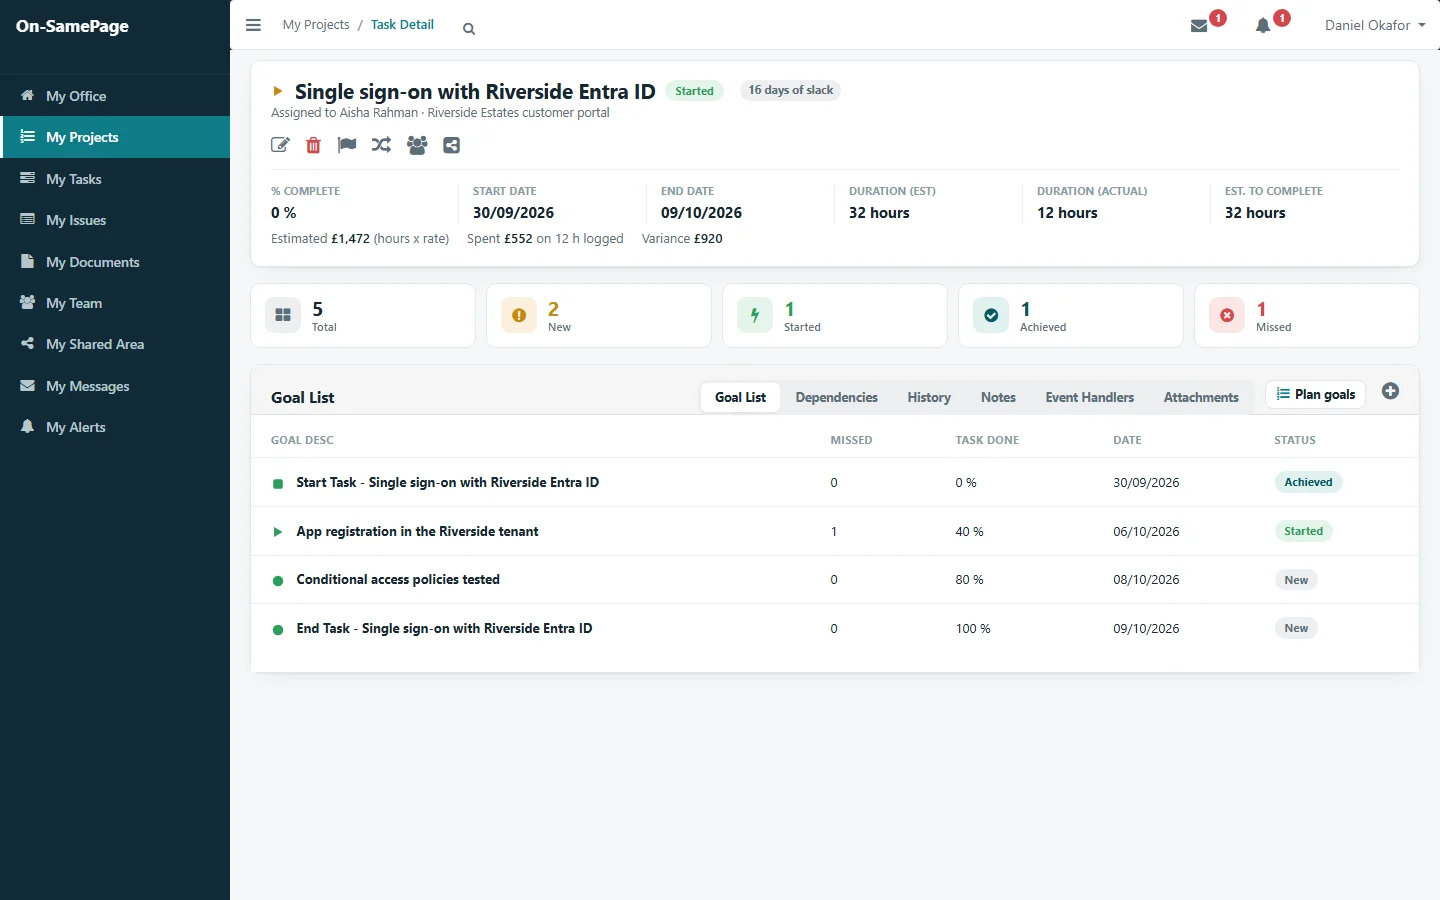1440x900 pixels.
Task: Open the Notes tab
Action: (998, 397)
